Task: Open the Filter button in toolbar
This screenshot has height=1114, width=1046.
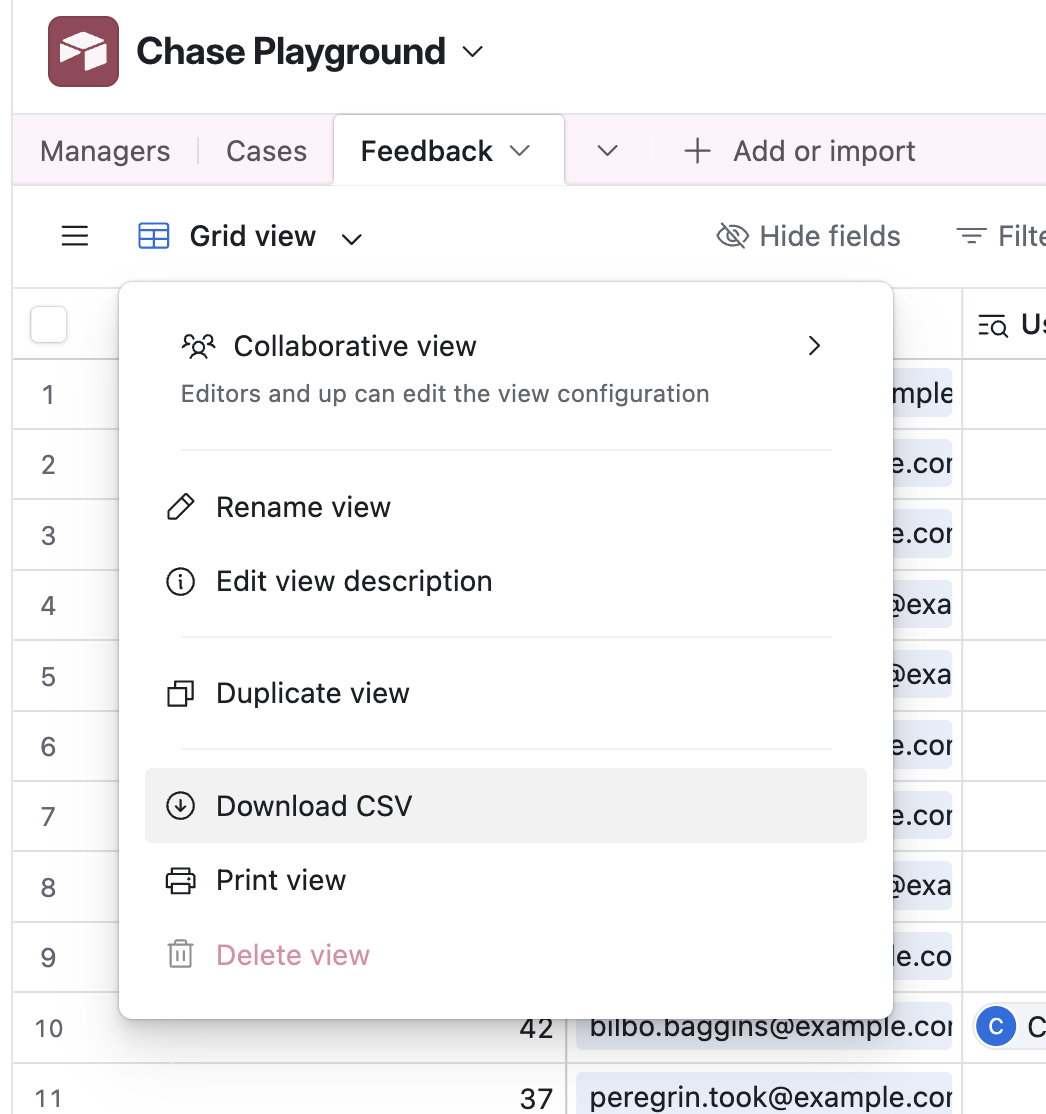Action: 1000,237
